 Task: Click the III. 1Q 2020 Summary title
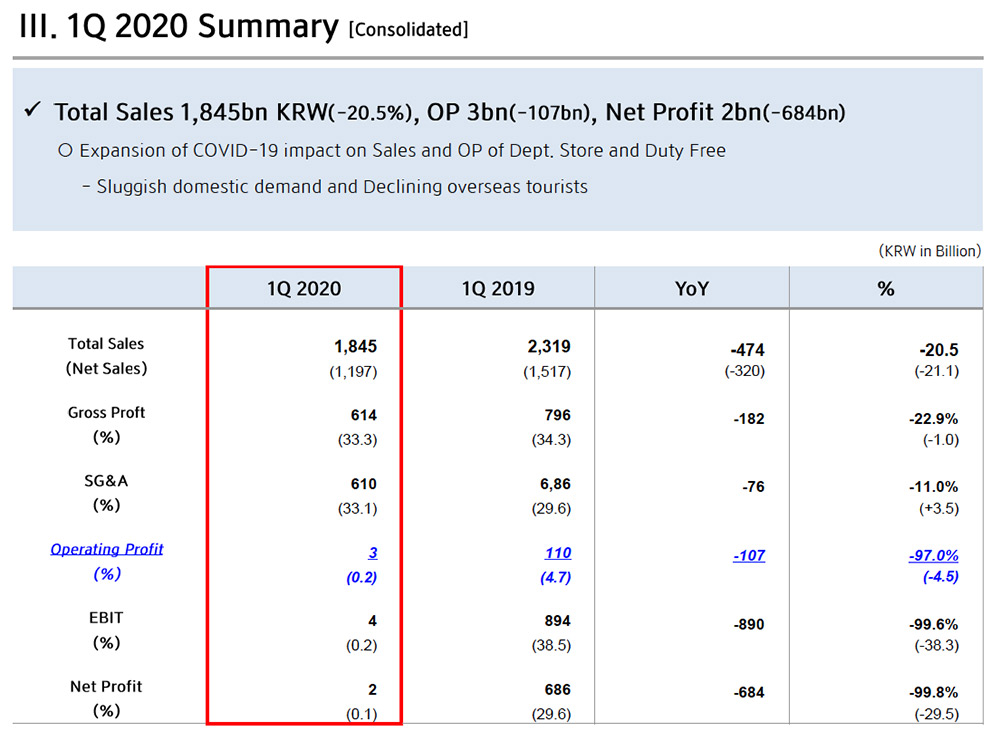[179, 27]
